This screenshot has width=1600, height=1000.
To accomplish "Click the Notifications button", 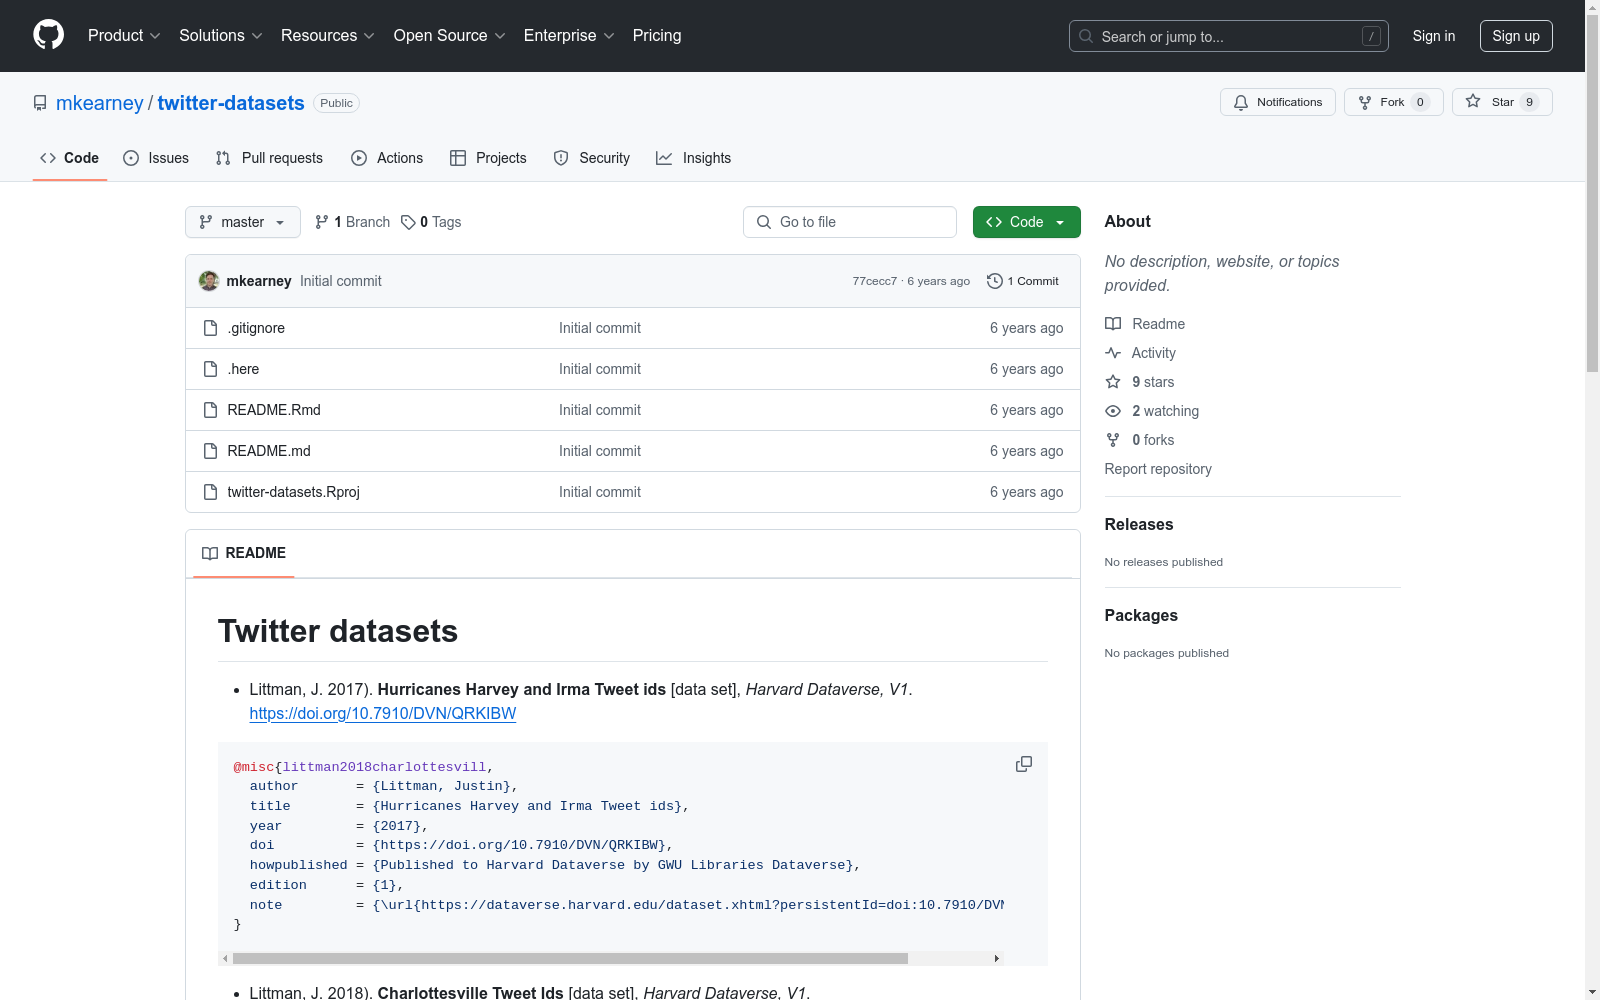I will (x=1278, y=102).
